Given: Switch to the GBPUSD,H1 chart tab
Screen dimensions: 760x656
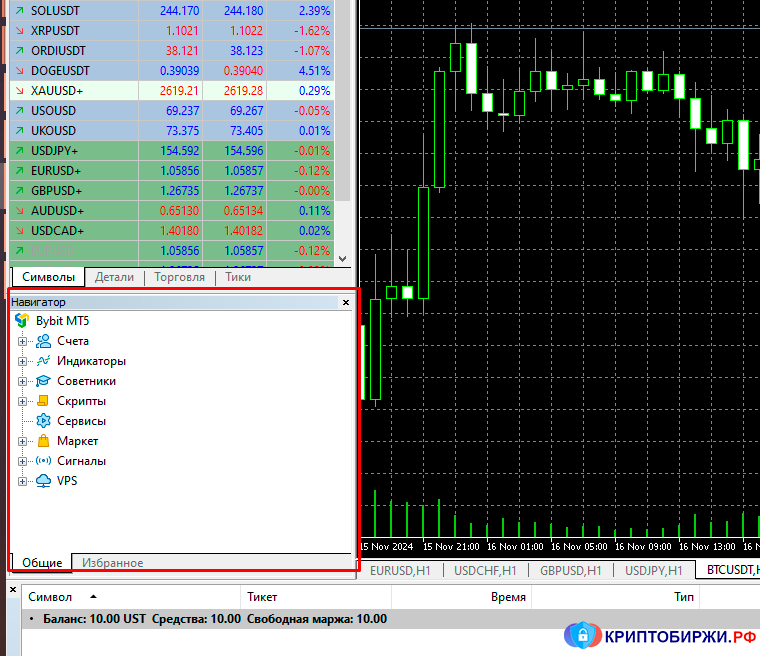Looking at the screenshot, I should [570, 571].
